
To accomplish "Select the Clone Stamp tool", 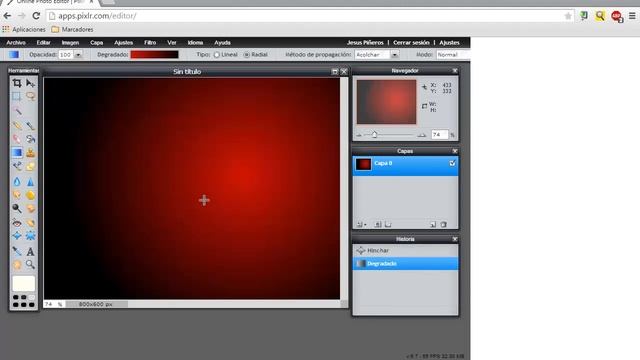I will tap(31, 153).
